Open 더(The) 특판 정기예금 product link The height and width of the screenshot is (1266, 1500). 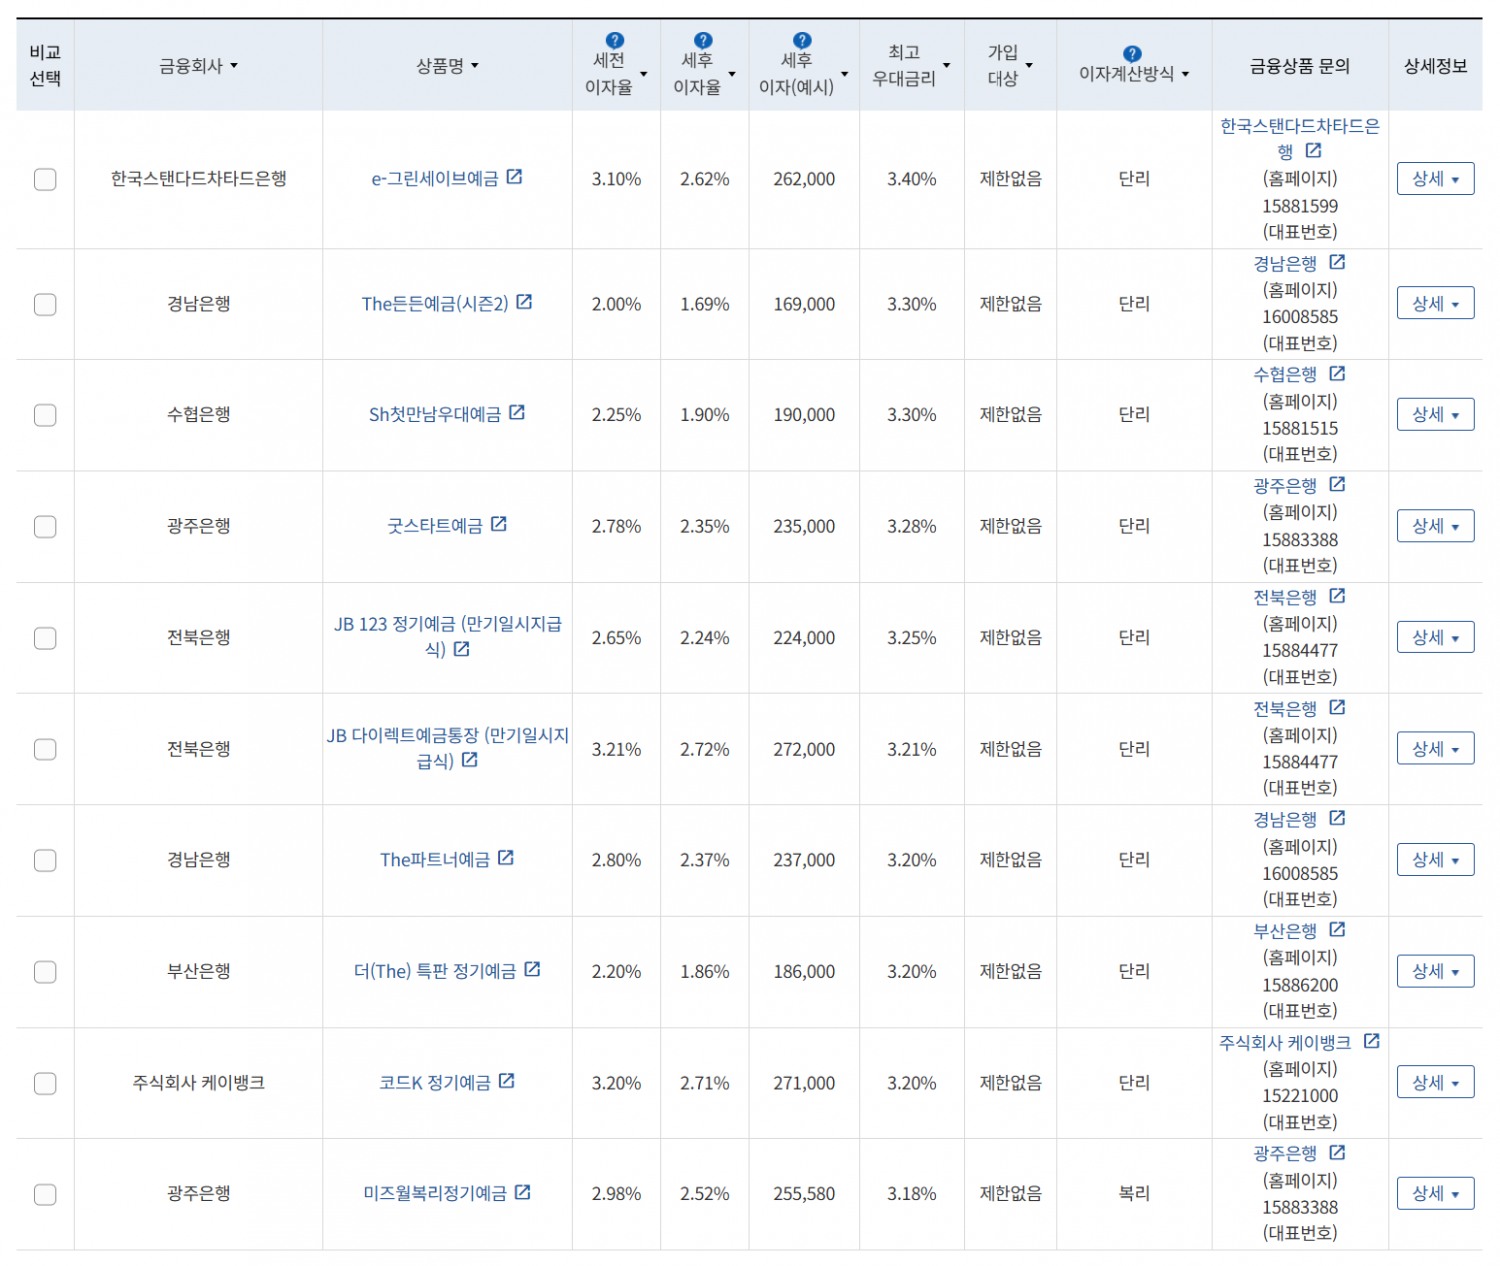435,972
